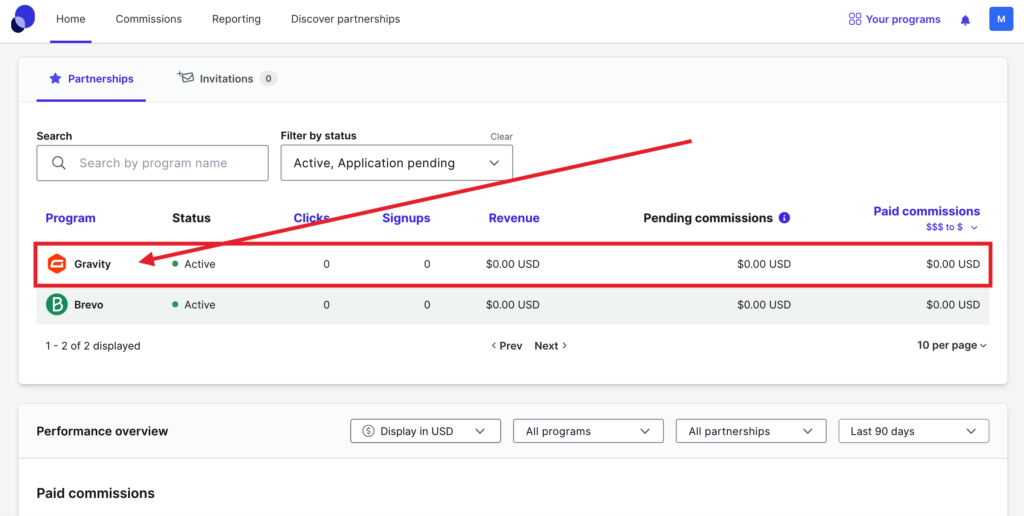1024x516 pixels.
Task: Click the Brevo program logo
Action: [x=57, y=305]
